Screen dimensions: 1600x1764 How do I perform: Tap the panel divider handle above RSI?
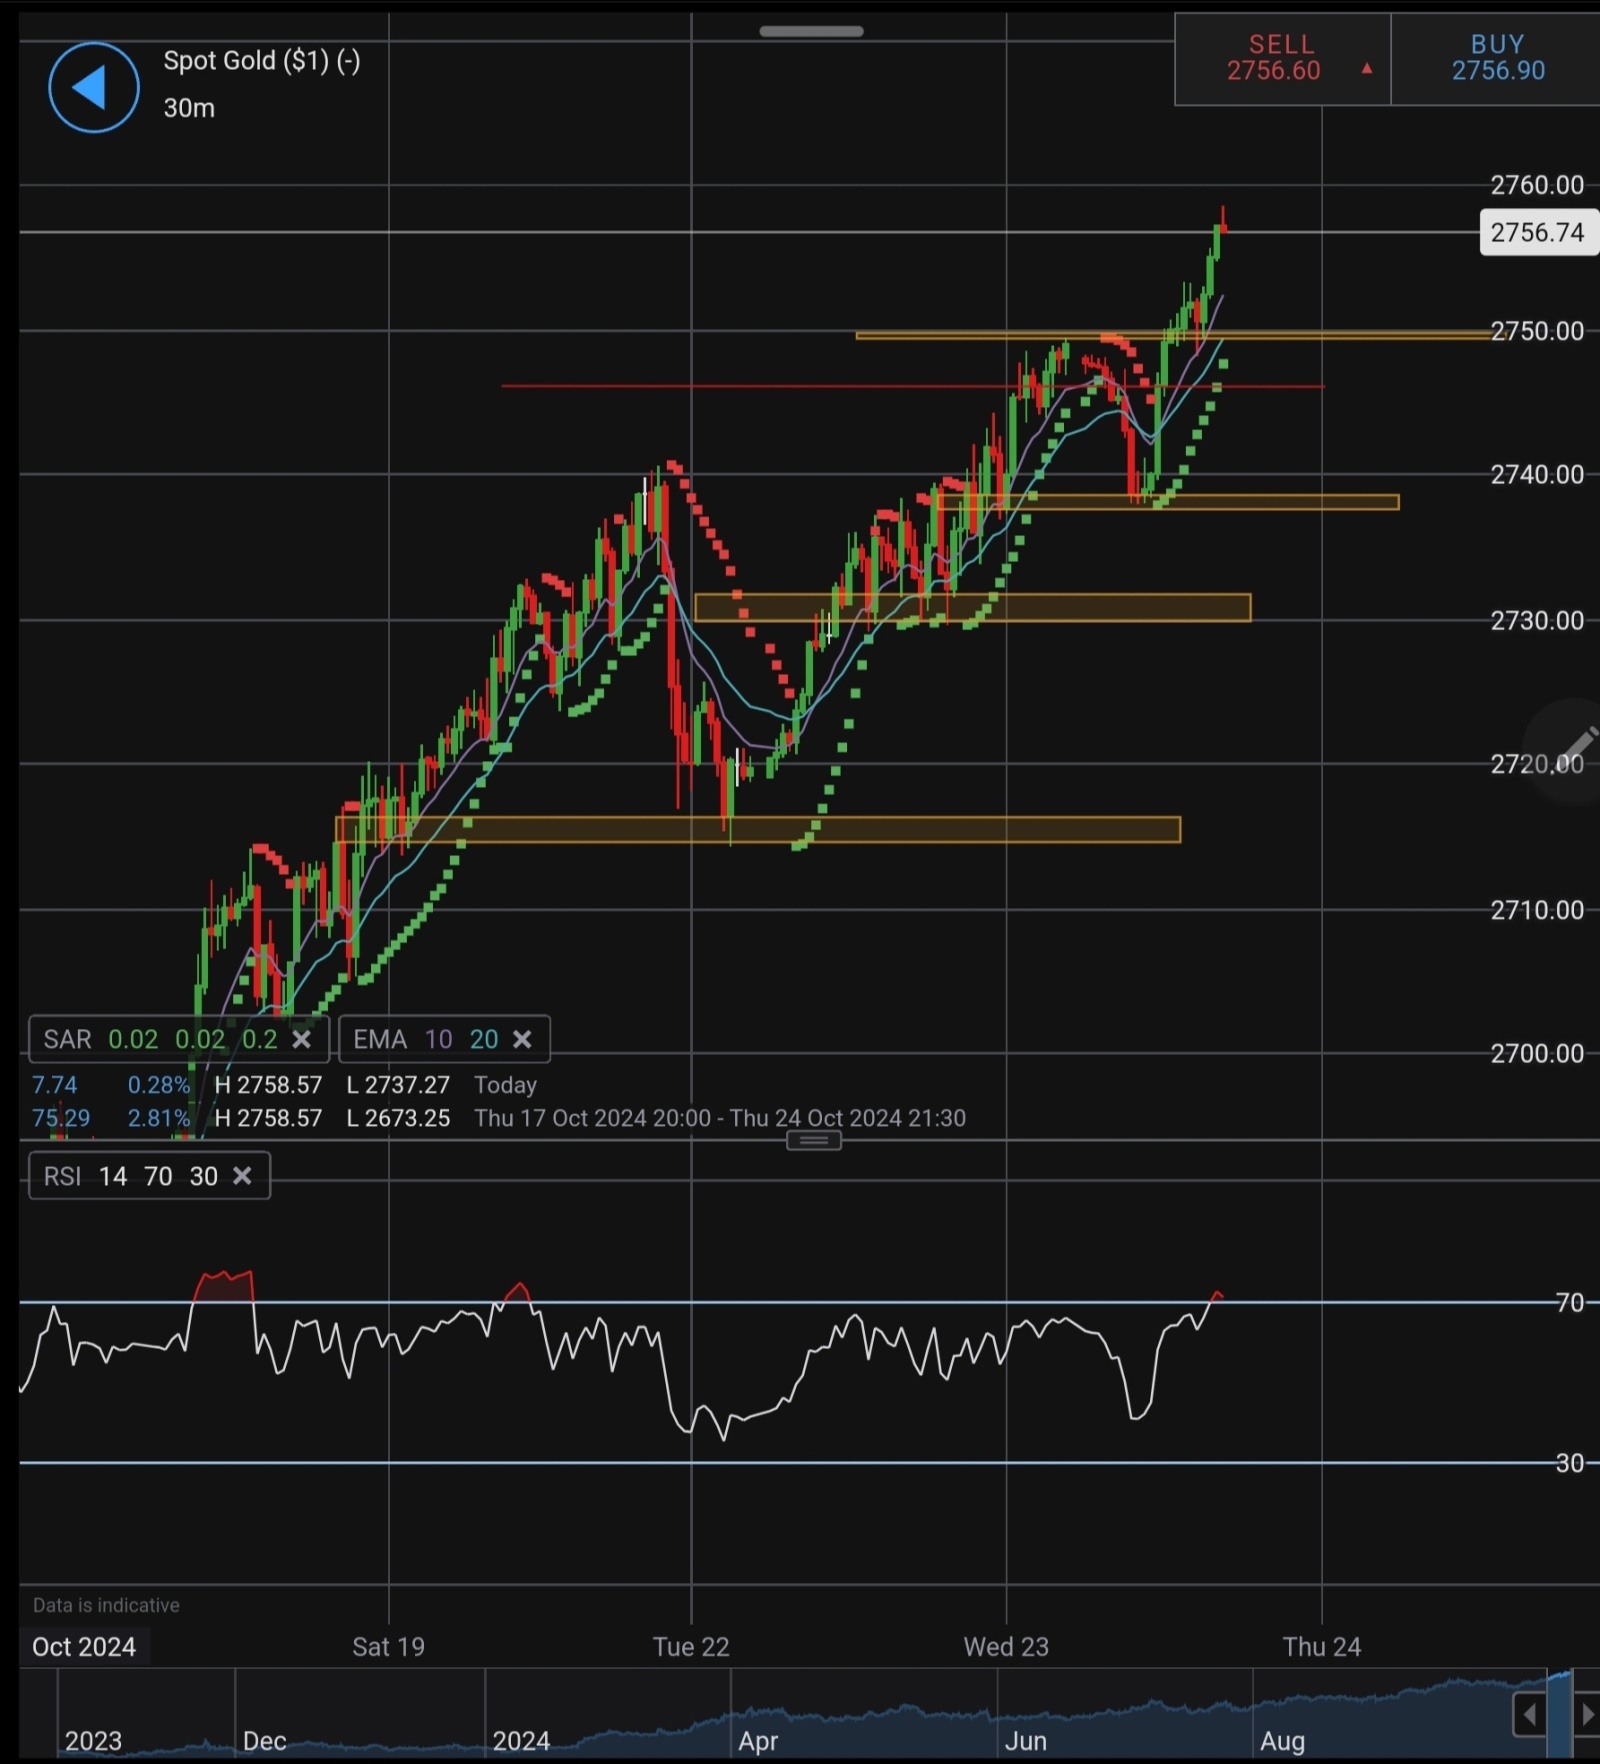pos(814,1141)
